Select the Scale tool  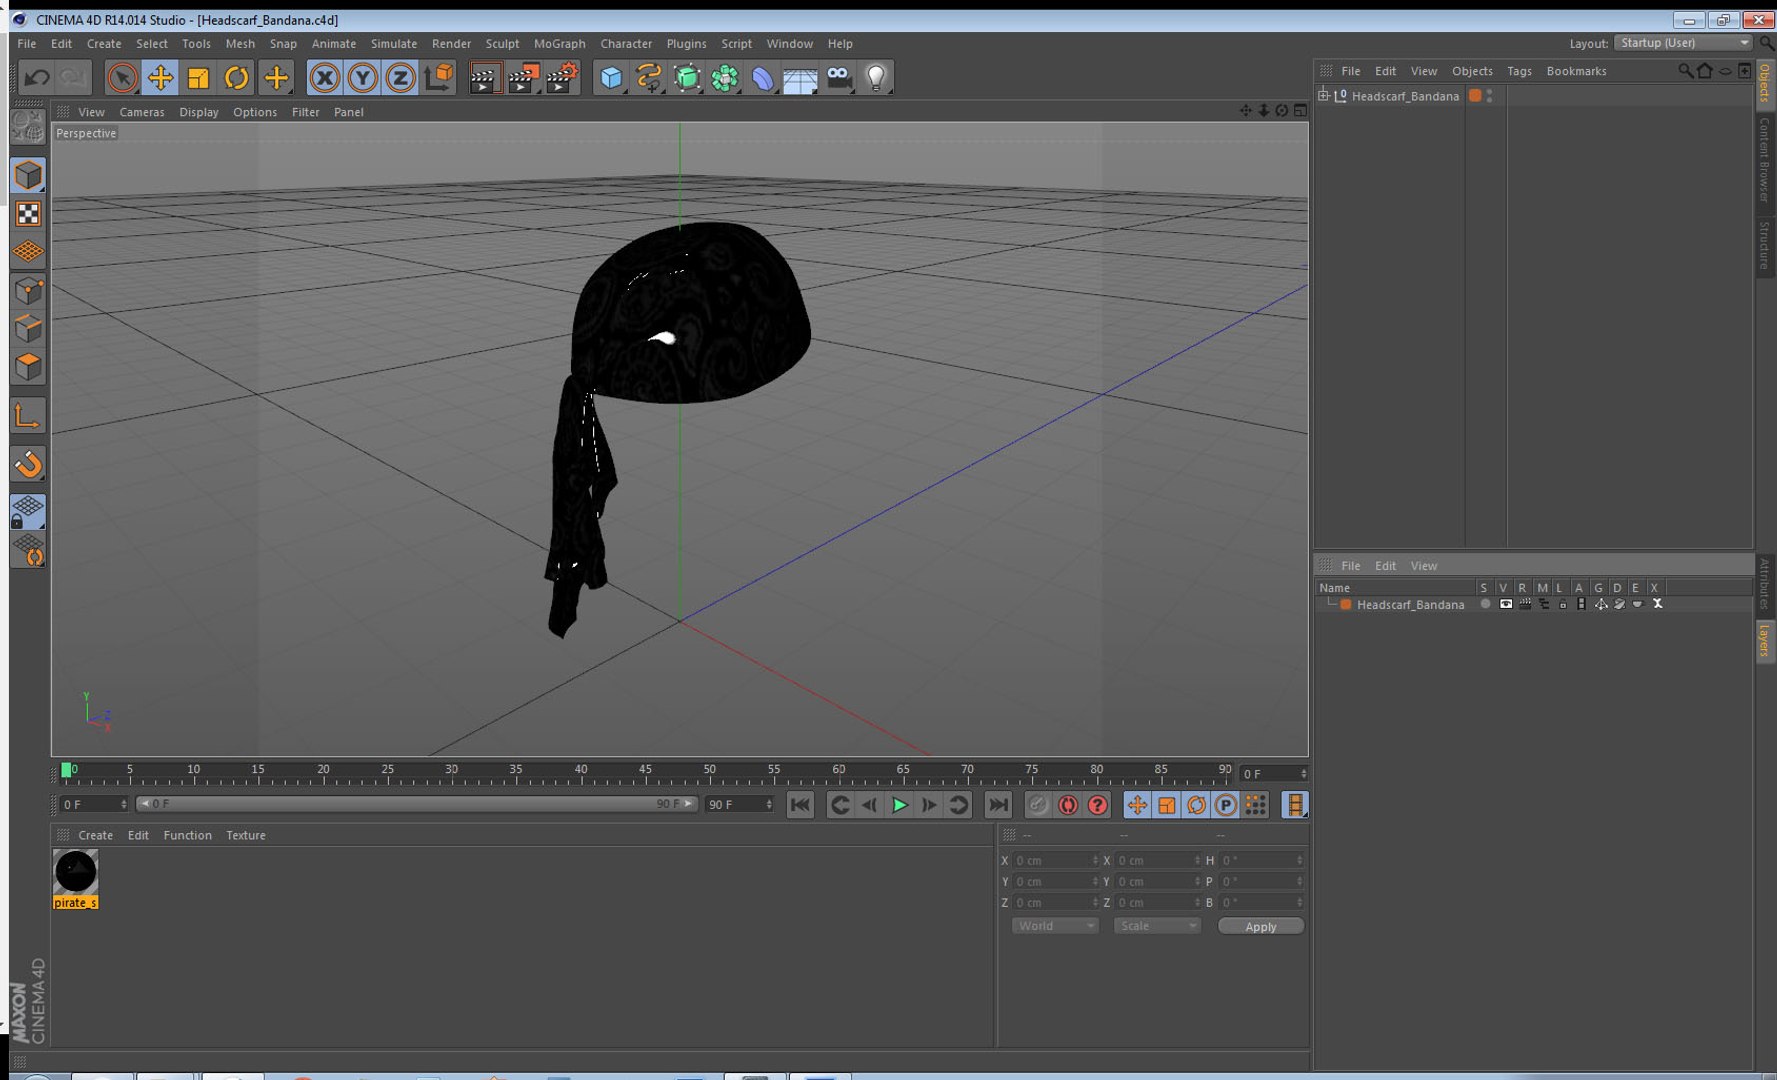click(198, 77)
